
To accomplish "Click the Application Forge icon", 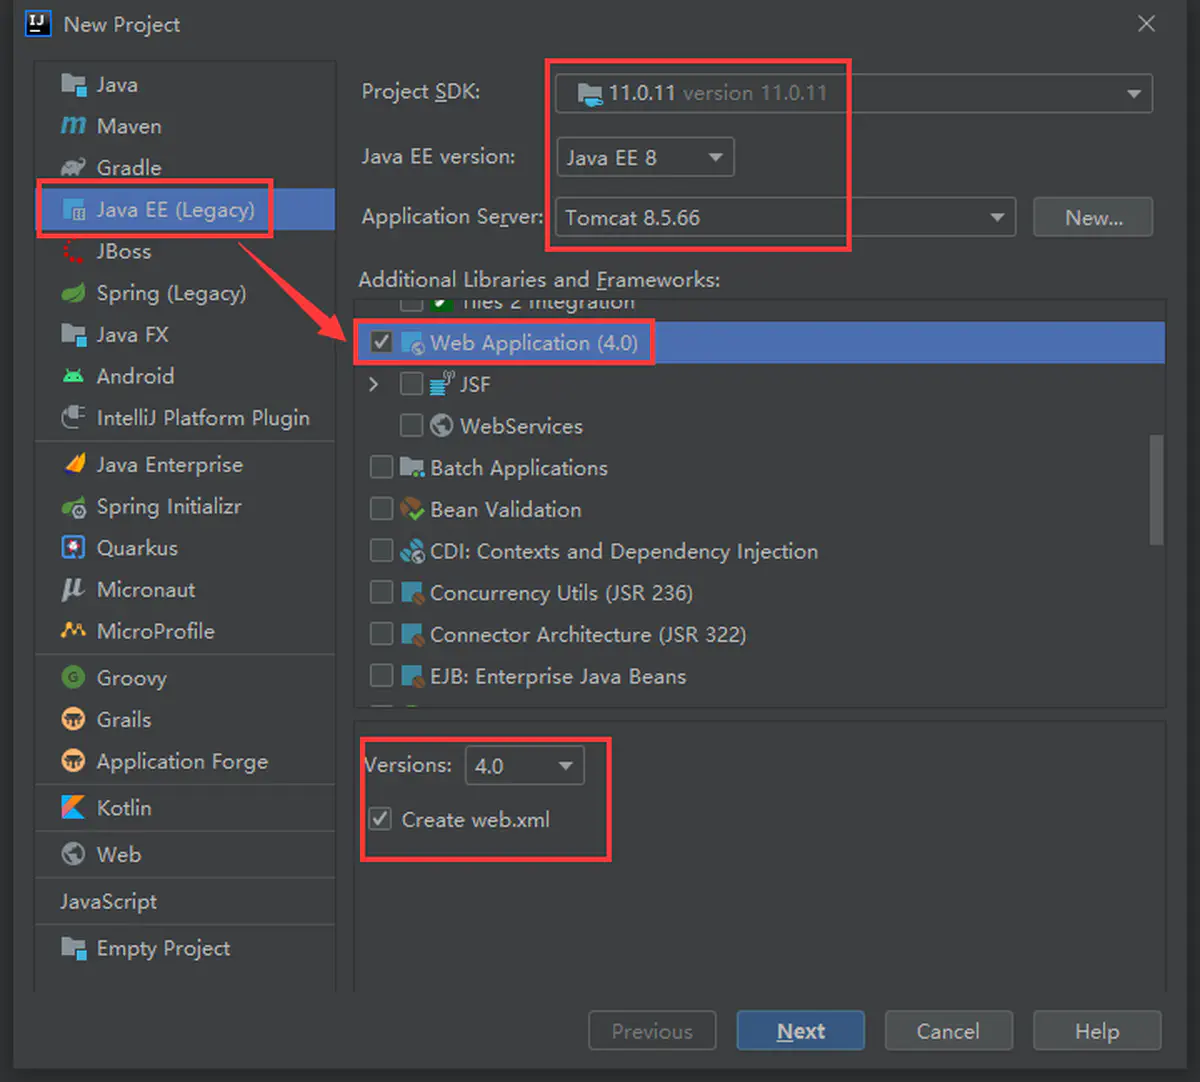I will 73,761.
